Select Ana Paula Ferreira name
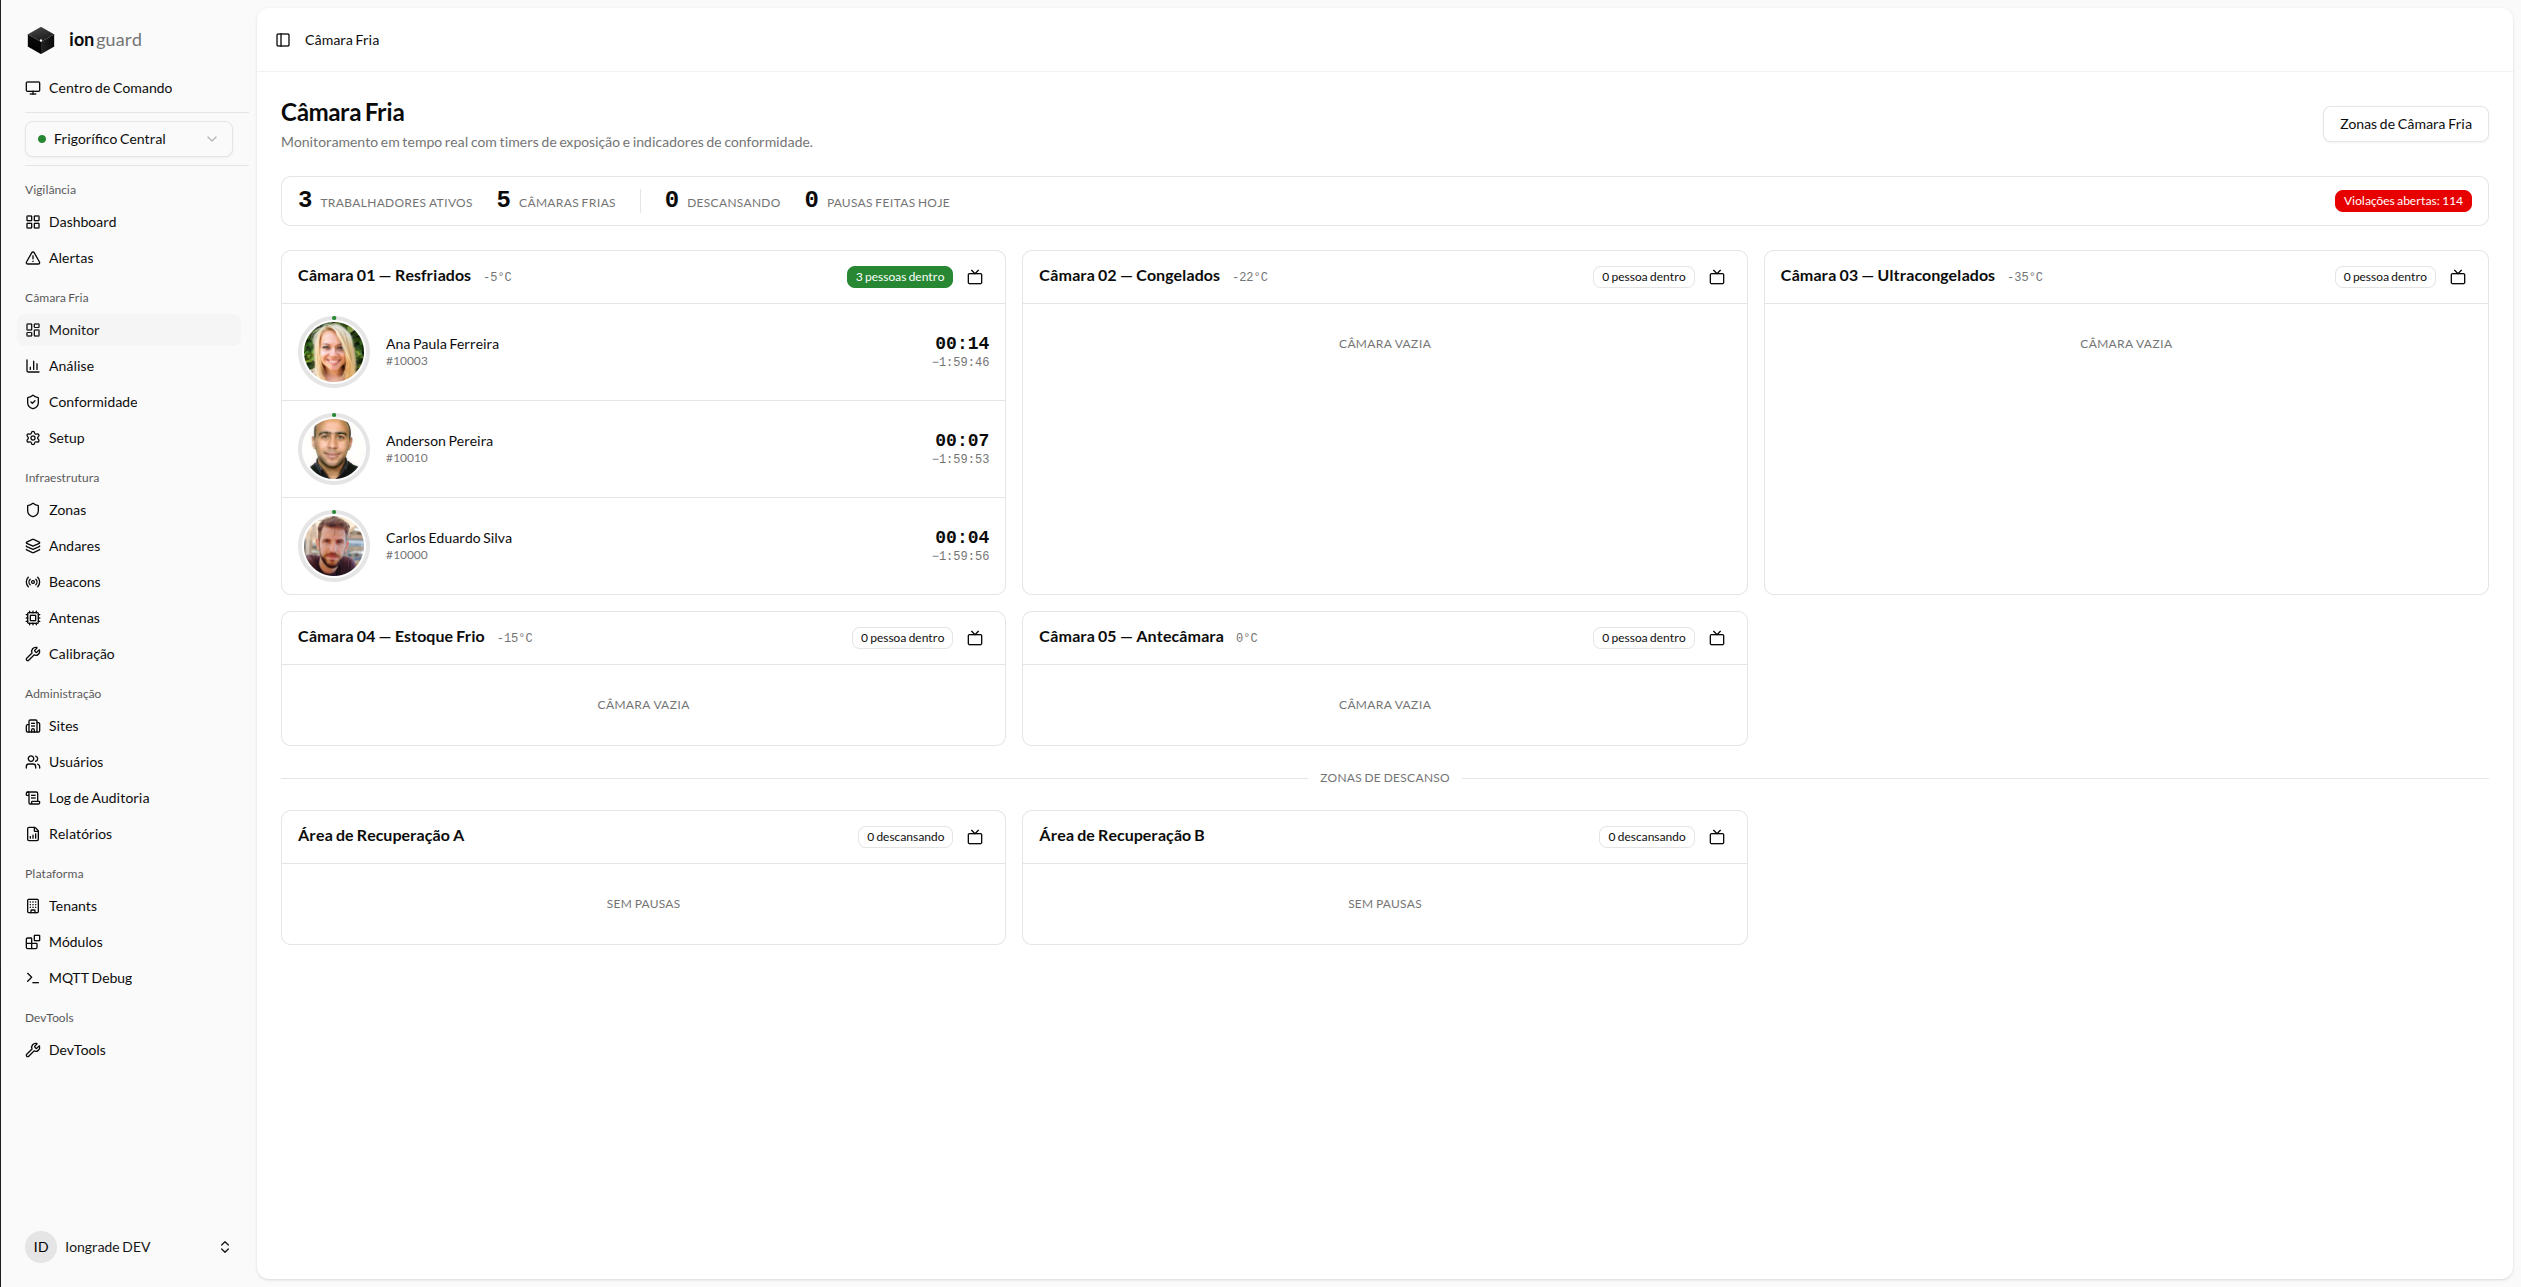Viewport: 2521px width, 1287px height. click(442, 344)
